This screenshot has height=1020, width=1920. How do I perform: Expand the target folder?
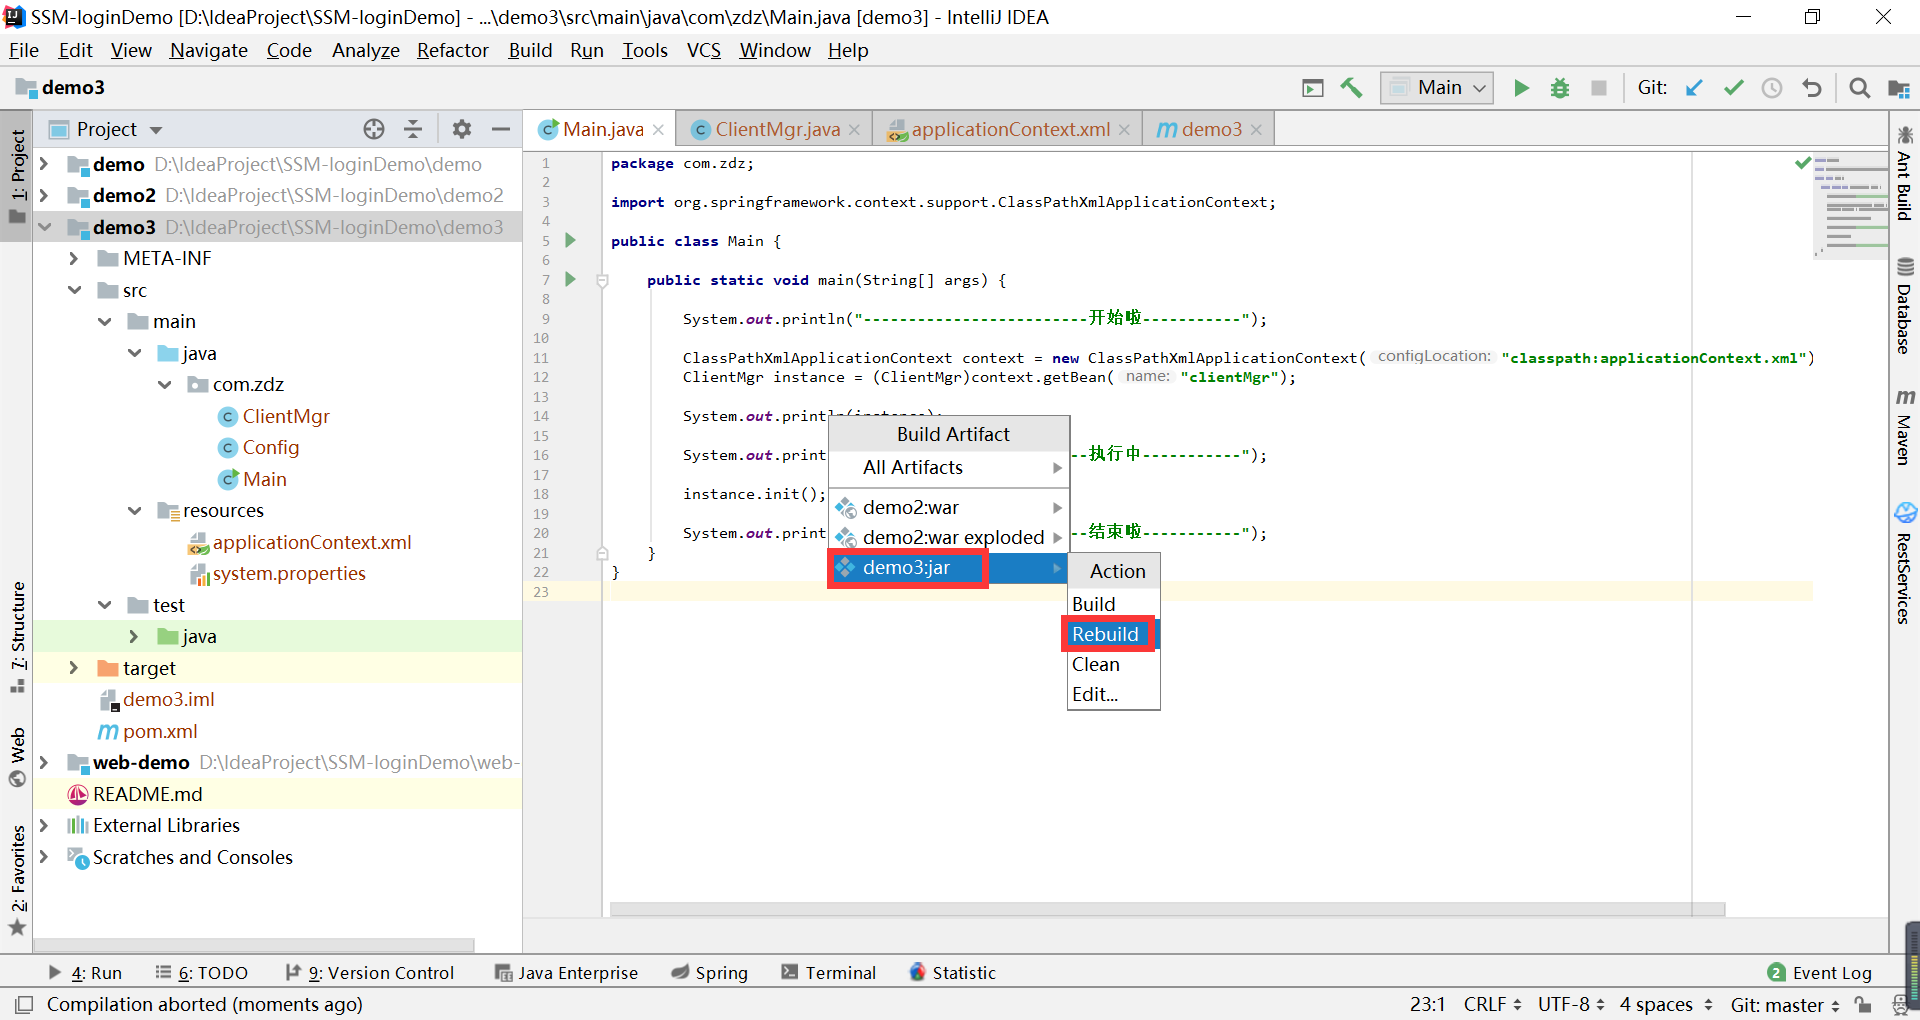tap(74, 668)
